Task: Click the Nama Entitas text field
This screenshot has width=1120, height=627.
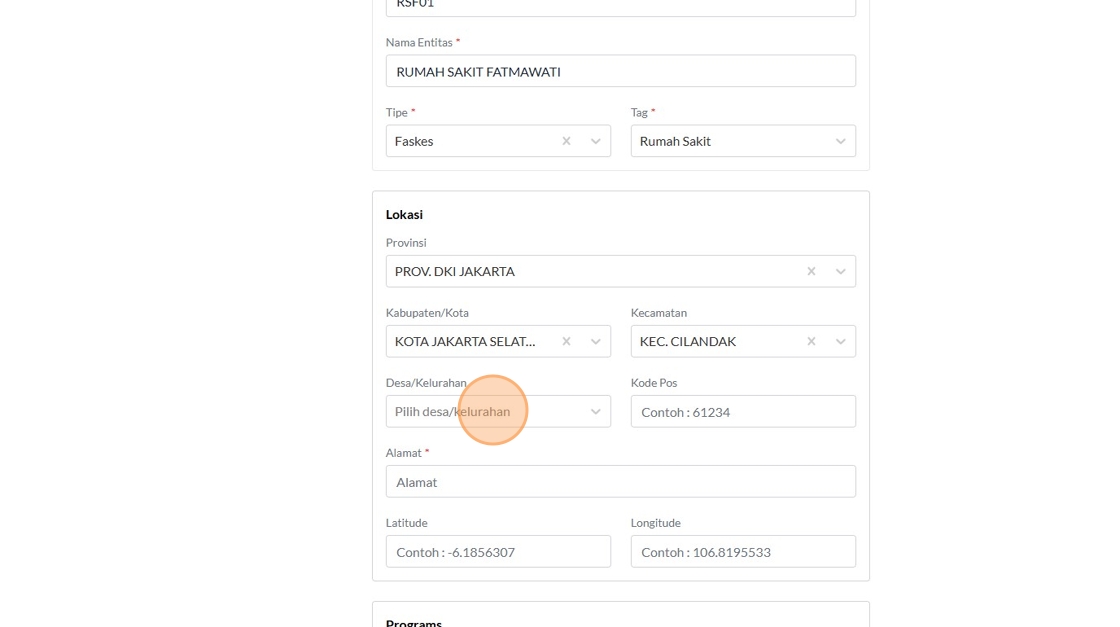Action: [620, 71]
